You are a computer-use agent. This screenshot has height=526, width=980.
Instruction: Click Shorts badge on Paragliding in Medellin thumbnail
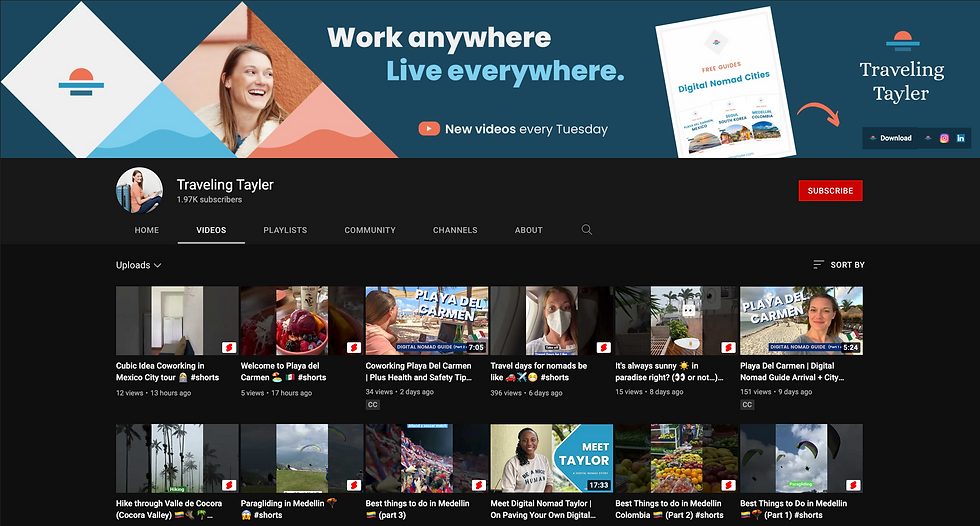tap(354, 485)
